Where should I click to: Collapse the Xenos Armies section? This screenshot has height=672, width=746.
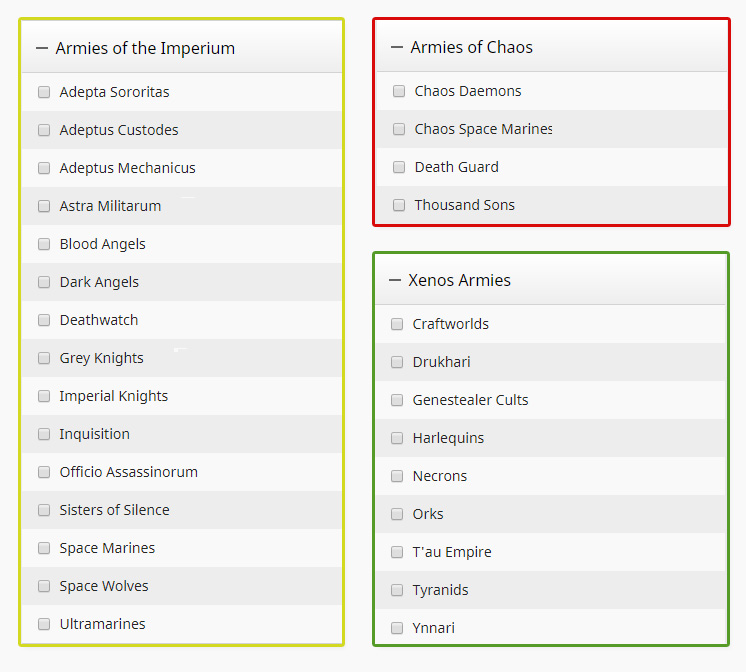coord(395,280)
